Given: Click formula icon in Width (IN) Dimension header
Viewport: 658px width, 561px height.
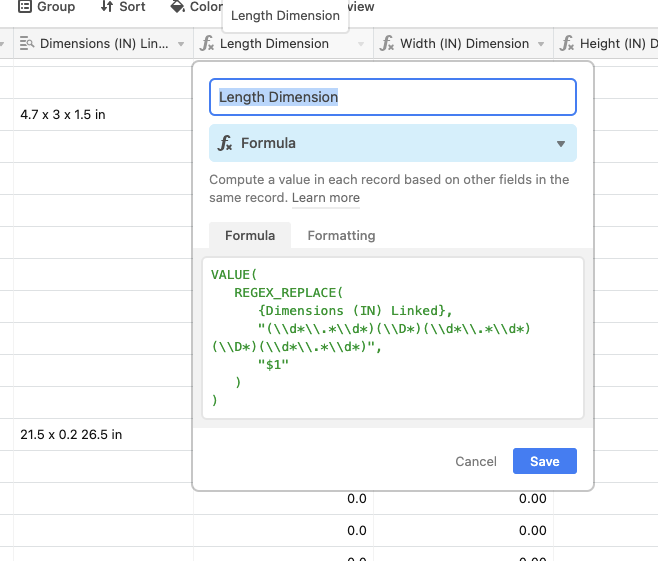Looking at the screenshot, I should (x=386, y=43).
